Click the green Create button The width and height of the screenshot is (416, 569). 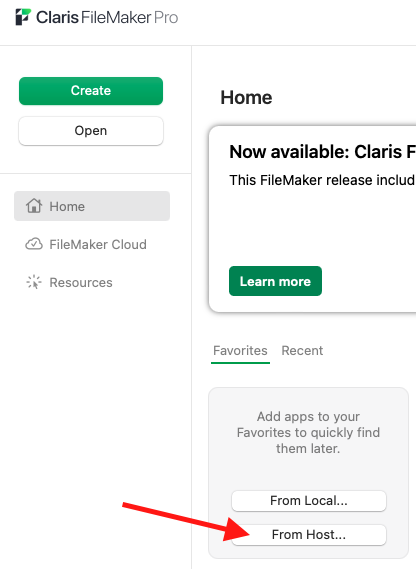(91, 91)
